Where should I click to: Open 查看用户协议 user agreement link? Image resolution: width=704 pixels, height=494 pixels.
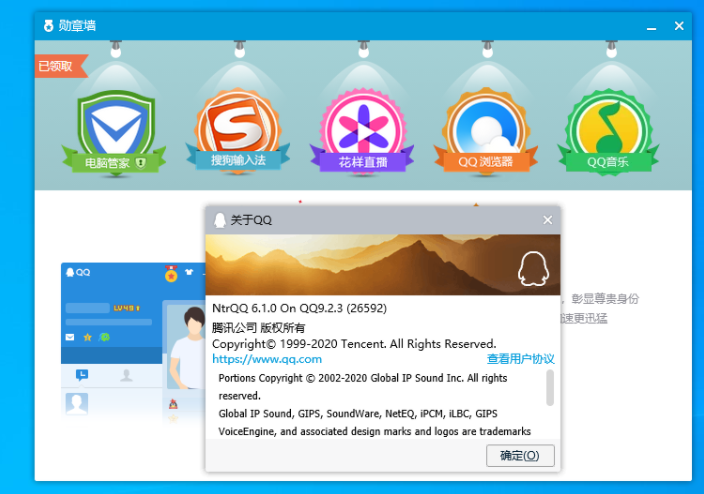pyautogui.click(x=520, y=359)
